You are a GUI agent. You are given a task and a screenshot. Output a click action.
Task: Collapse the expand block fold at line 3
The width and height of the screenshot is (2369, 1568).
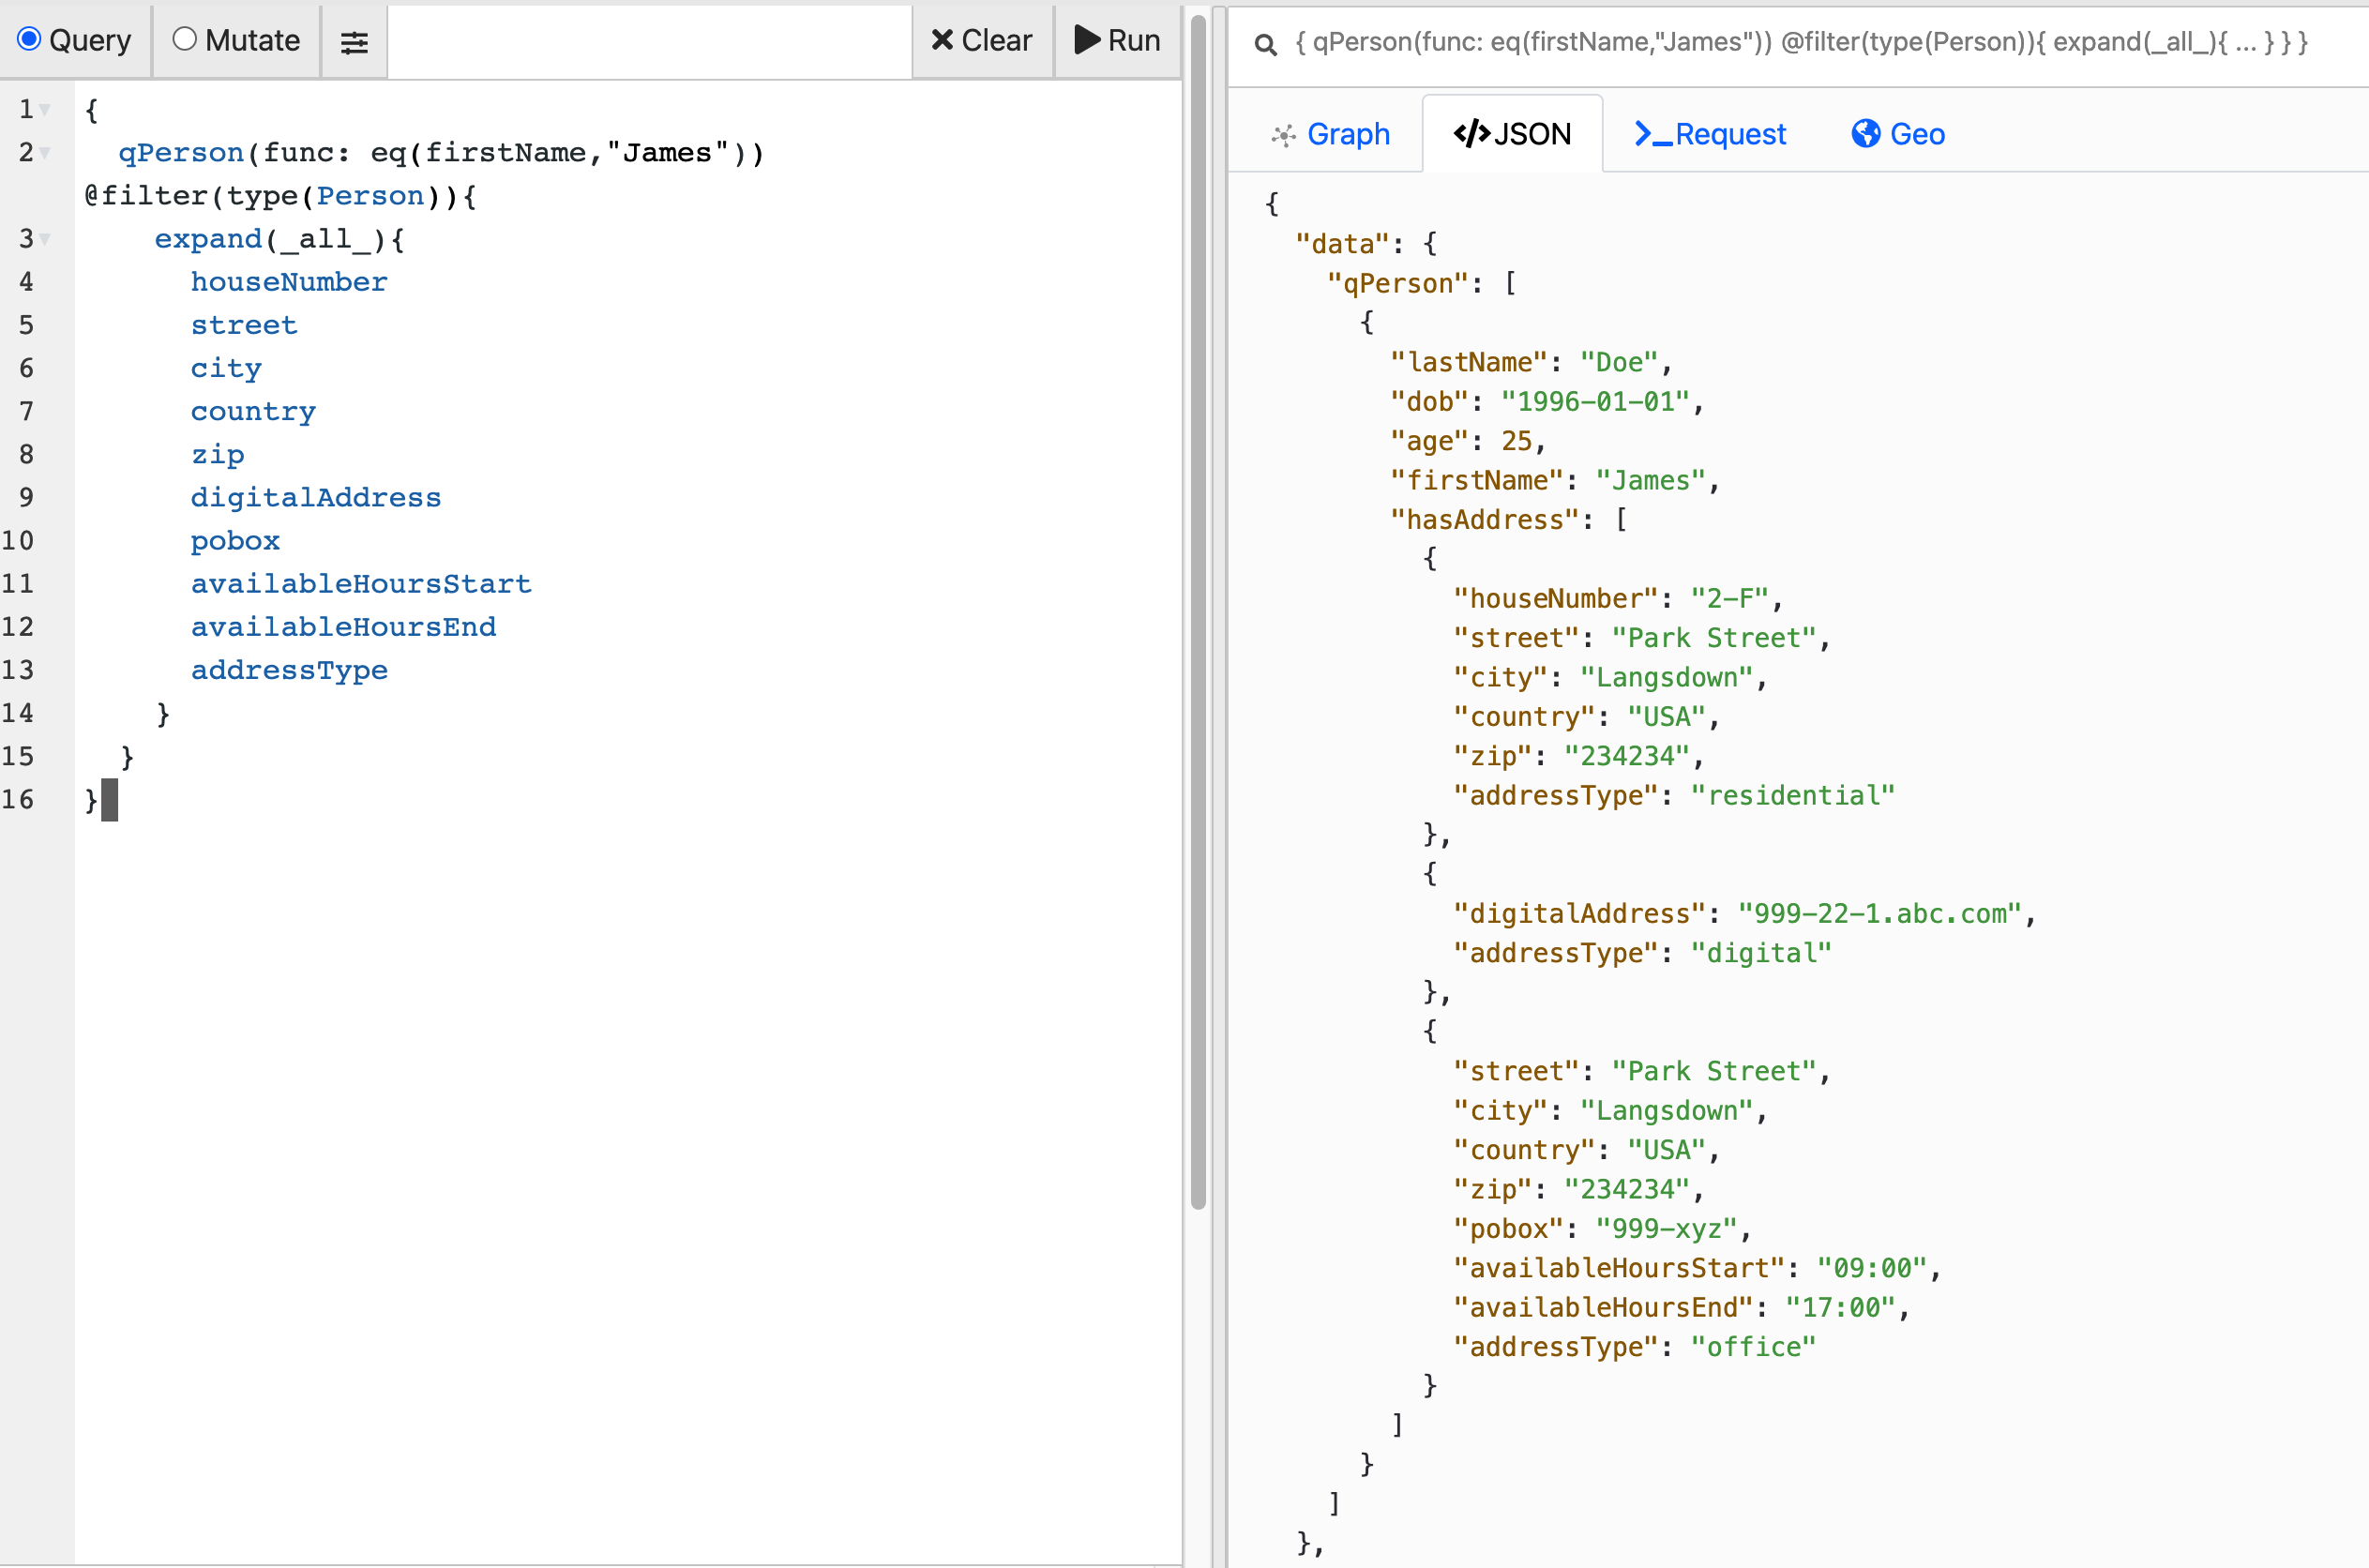(44, 239)
